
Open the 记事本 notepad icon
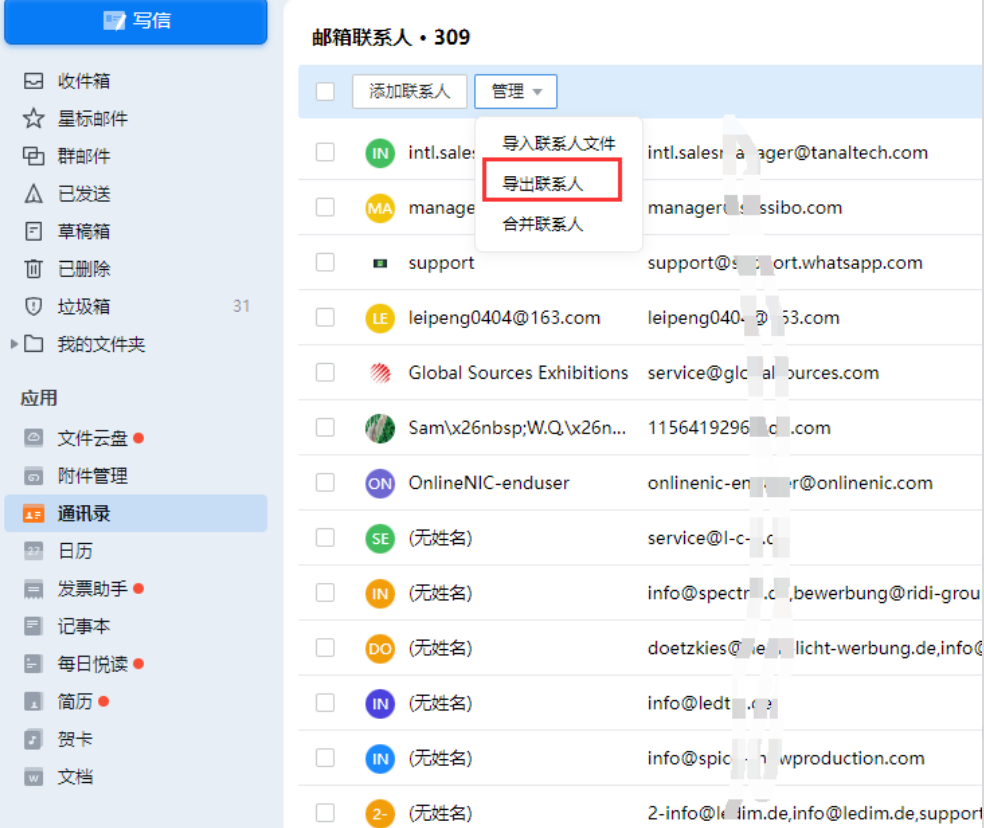(33, 626)
